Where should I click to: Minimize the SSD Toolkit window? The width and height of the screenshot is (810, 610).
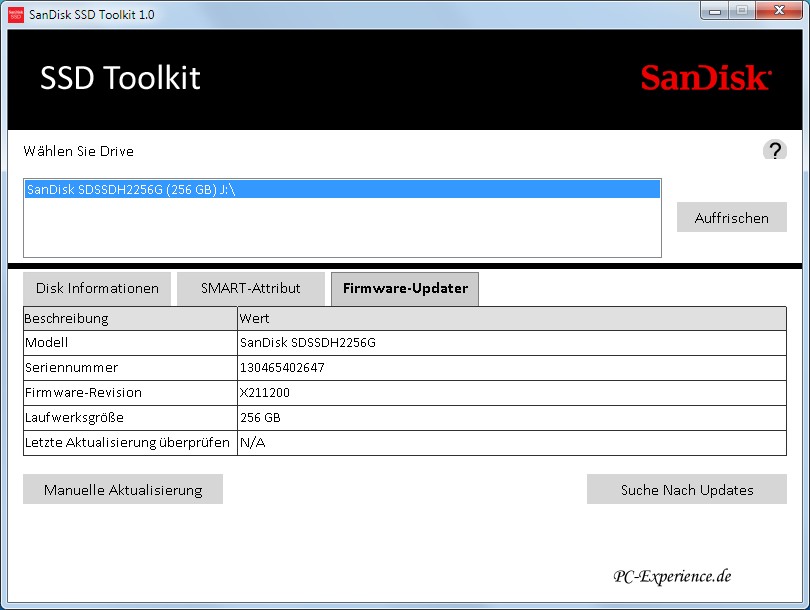715,11
